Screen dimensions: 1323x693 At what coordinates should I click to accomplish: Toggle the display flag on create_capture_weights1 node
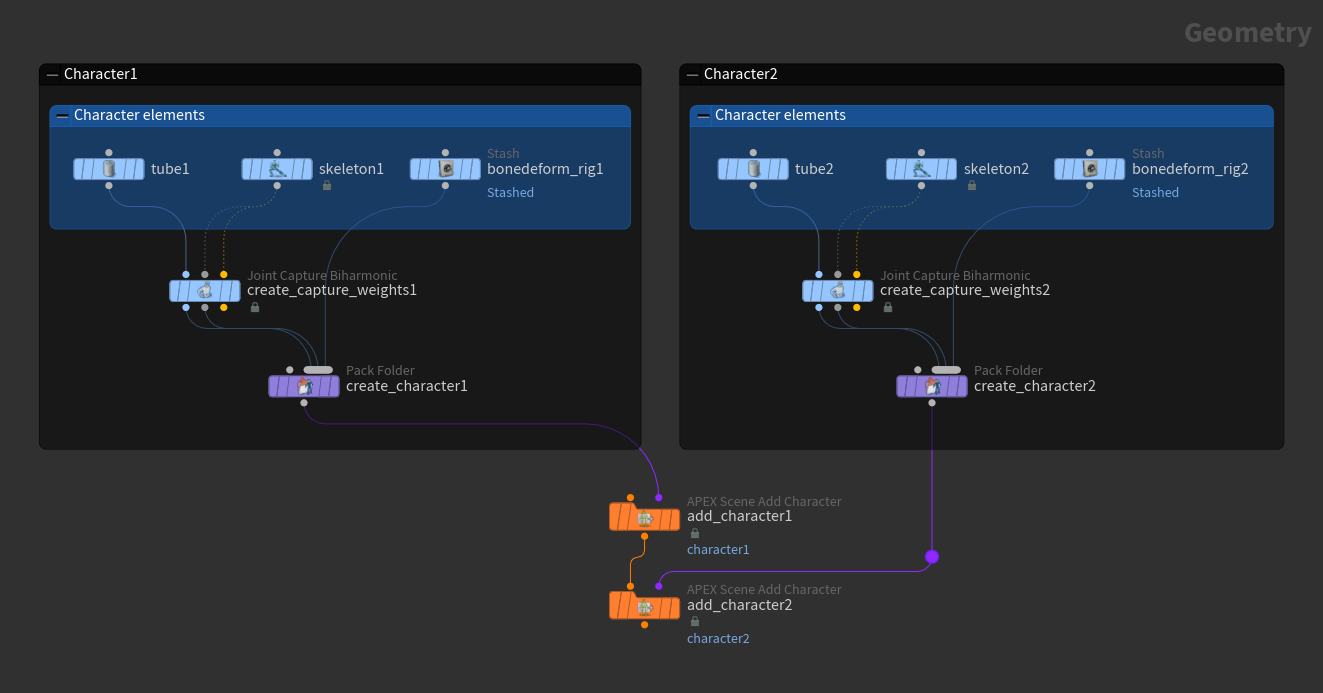click(x=233, y=291)
